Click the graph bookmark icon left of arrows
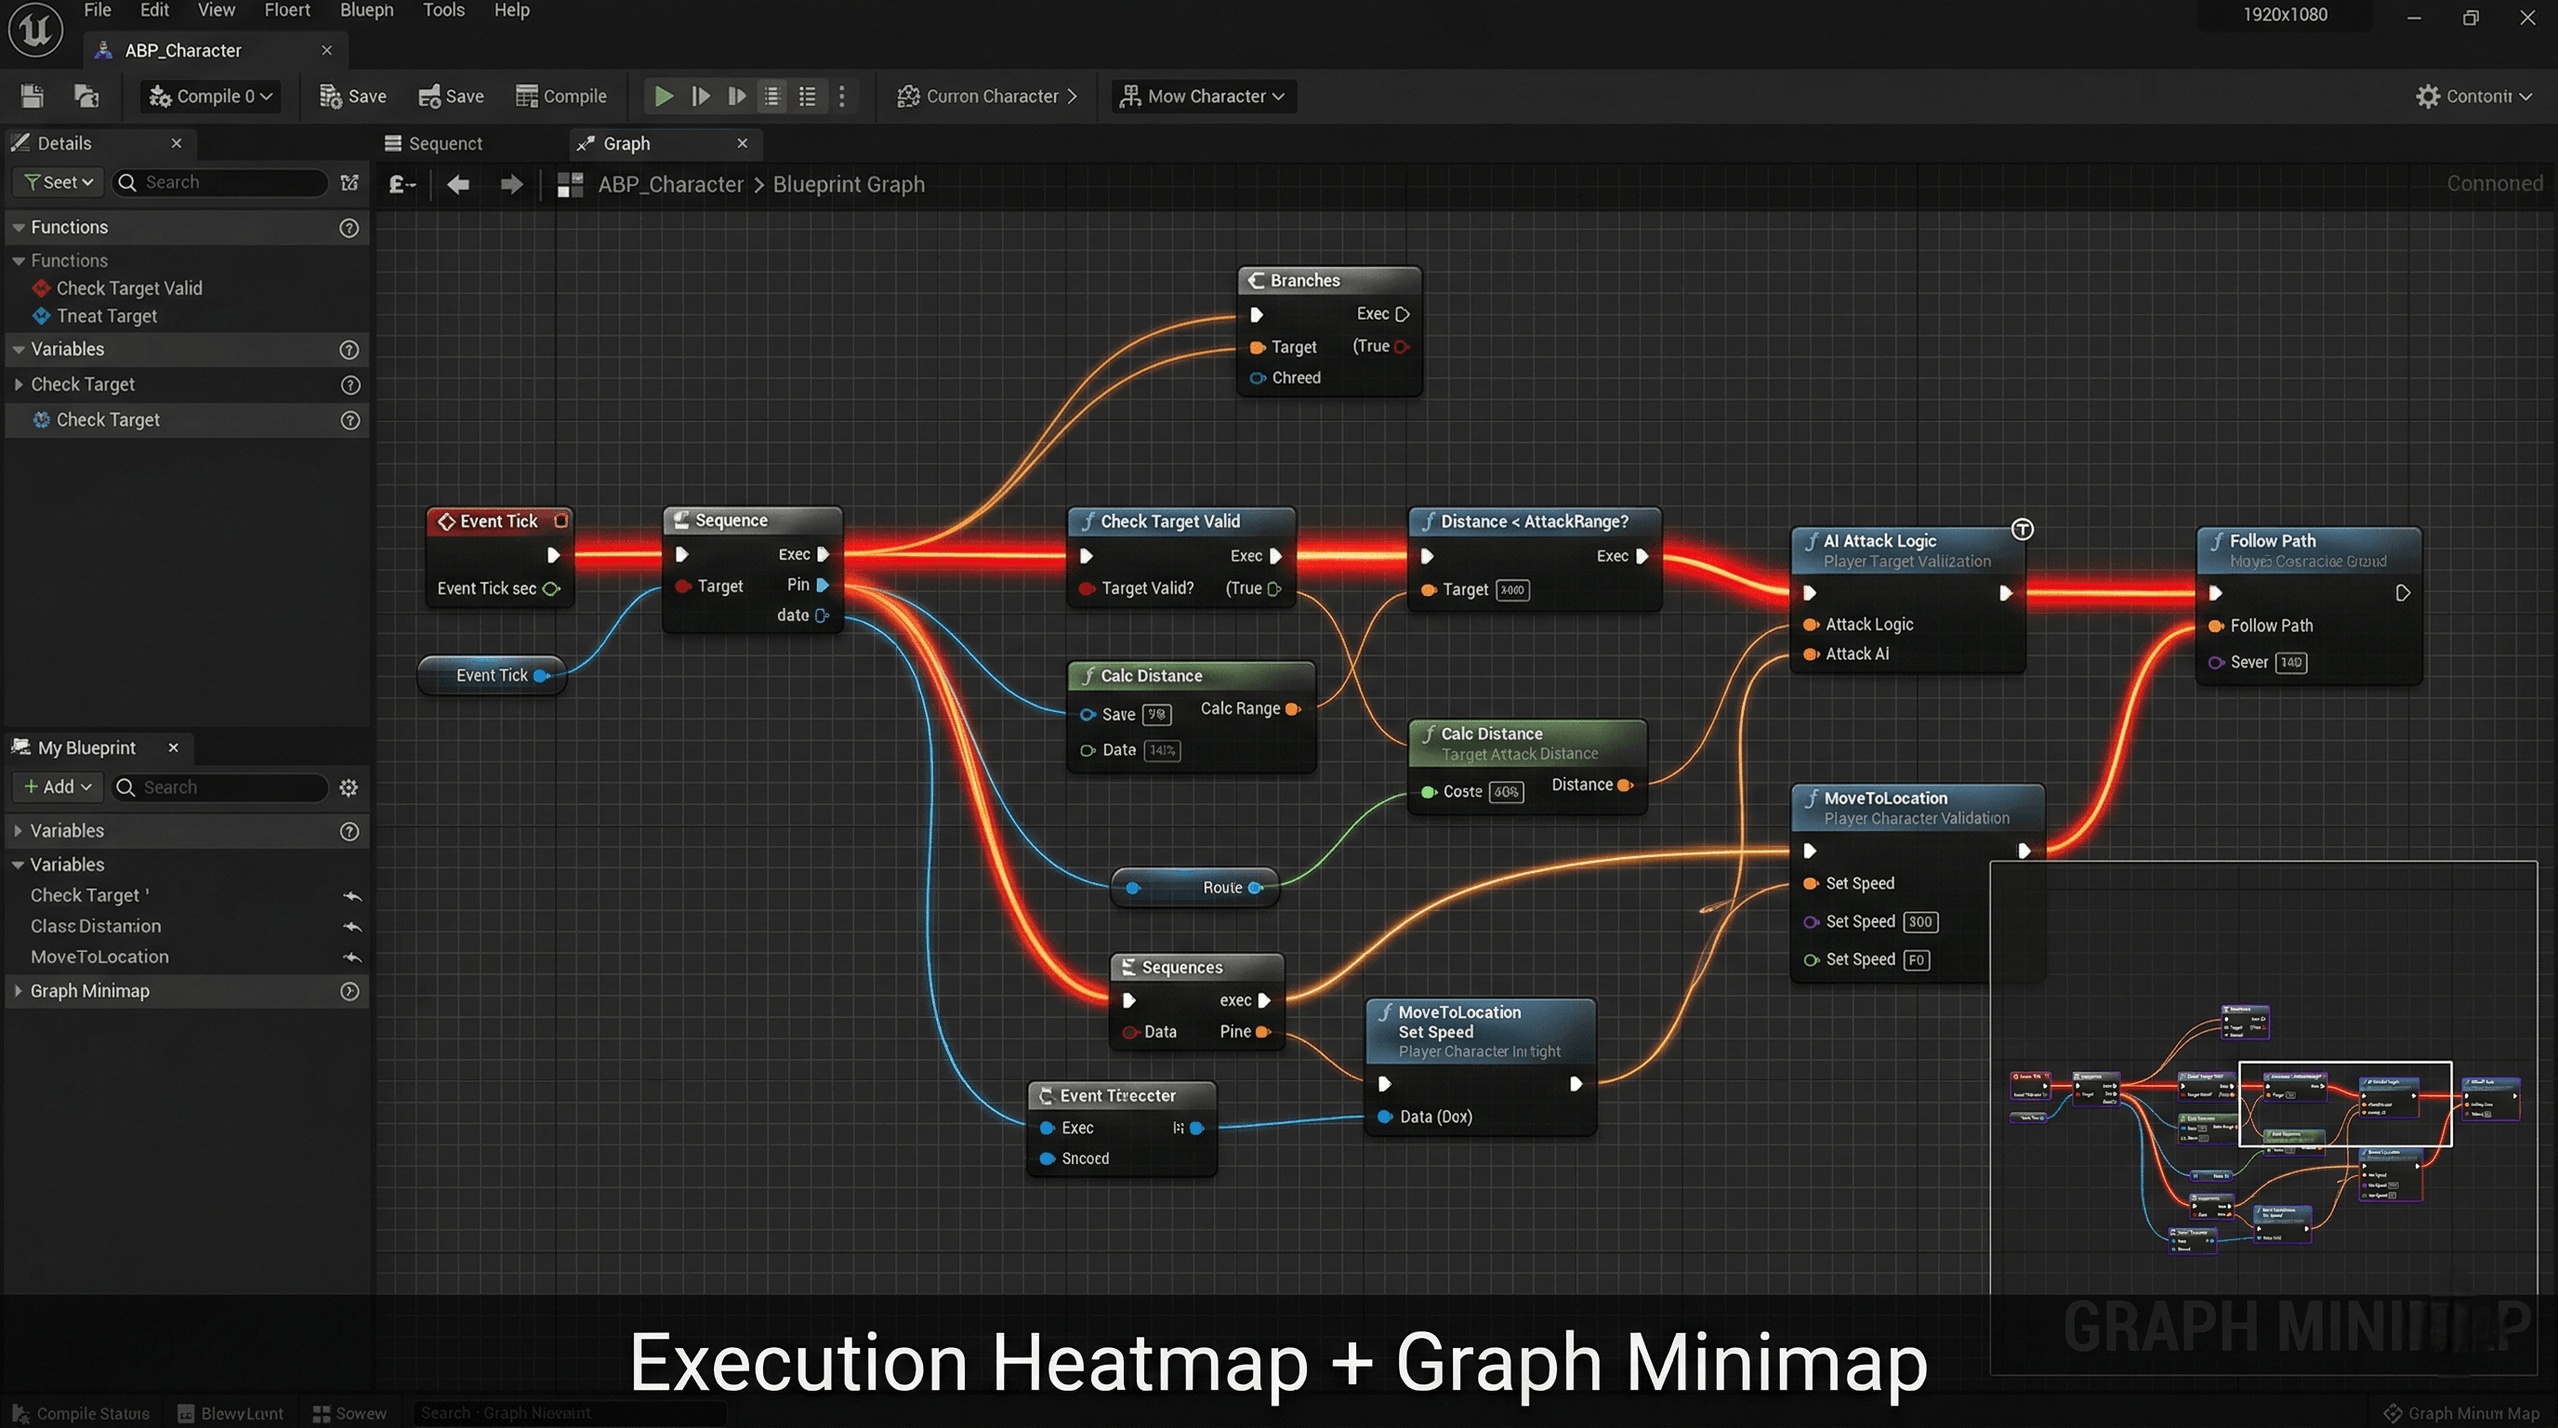2558x1428 pixels. [402, 184]
